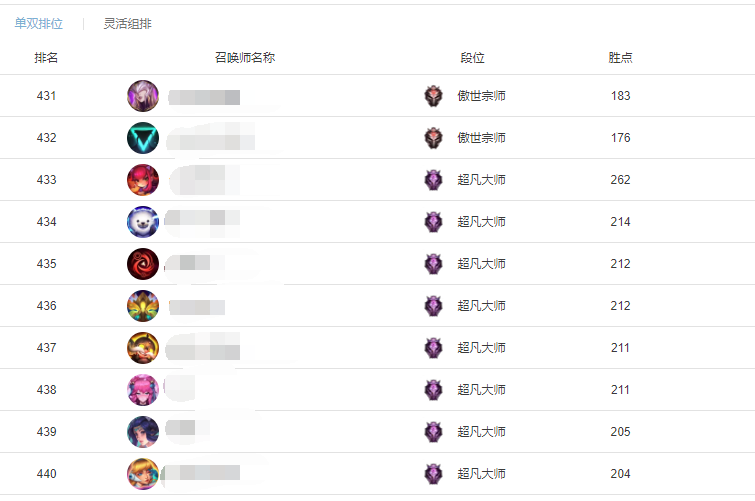Screen dimensions: 755x501
Task: Click the golden emblem avatar at rank 436
Action: (x=143, y=305)
